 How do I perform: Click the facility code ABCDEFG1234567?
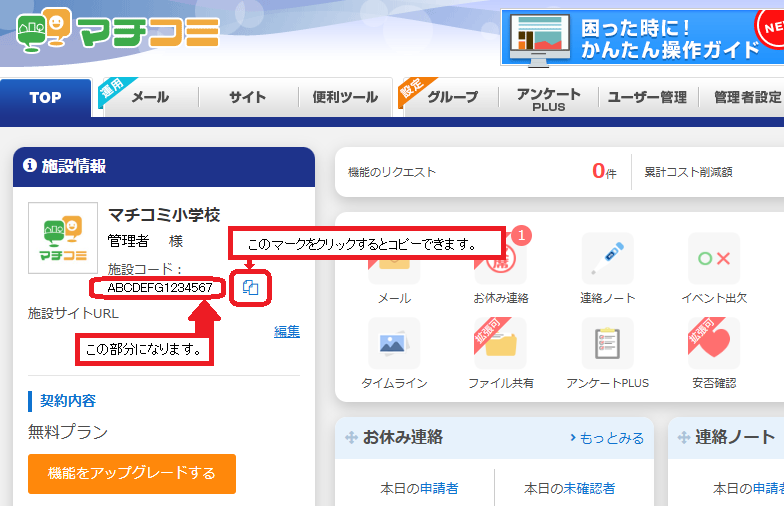(x=159, y=288)
